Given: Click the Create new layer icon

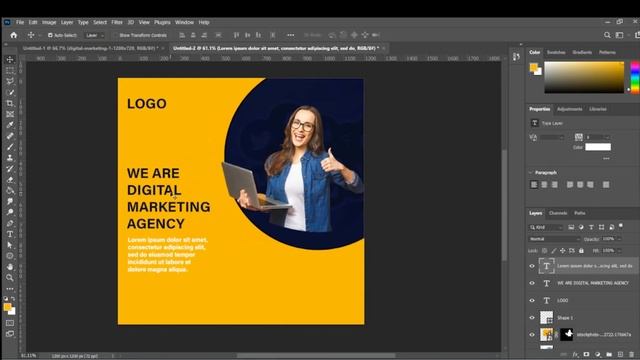Looking at the screenshot, I should pos(620,355).
